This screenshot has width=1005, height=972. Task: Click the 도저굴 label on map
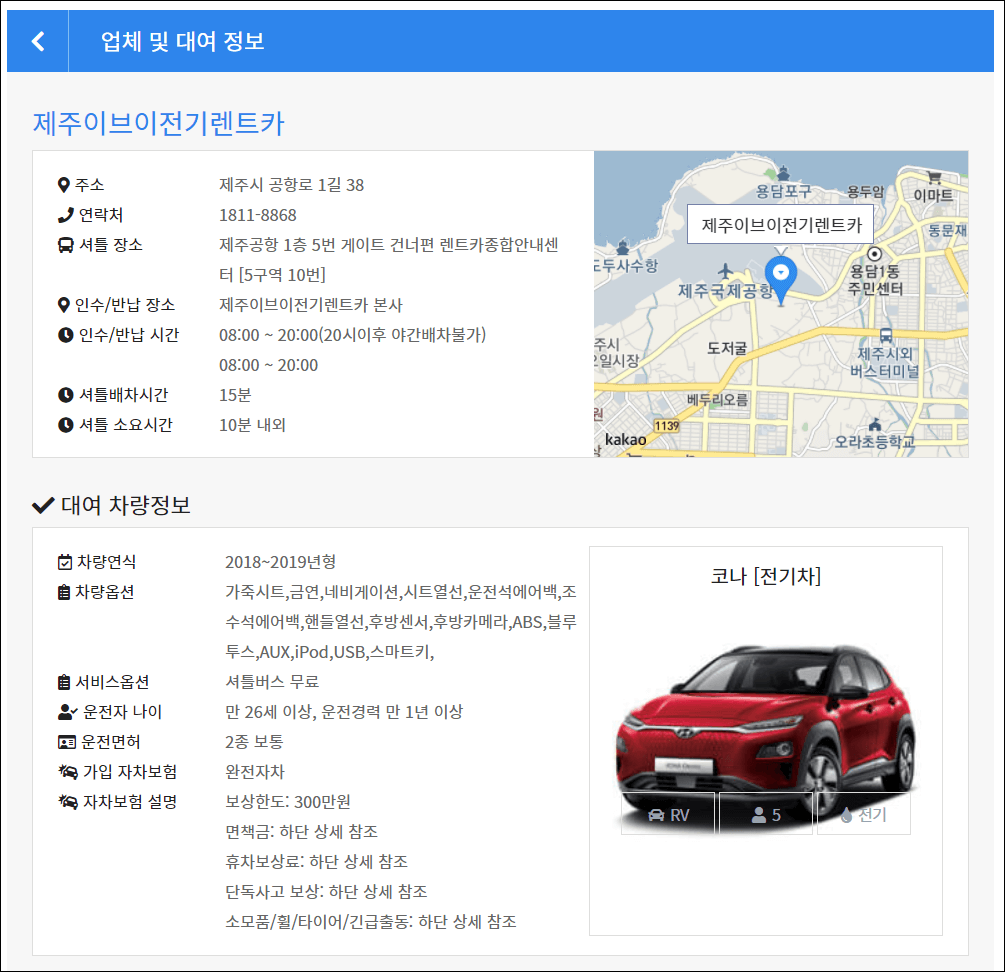tap(727, 348)
